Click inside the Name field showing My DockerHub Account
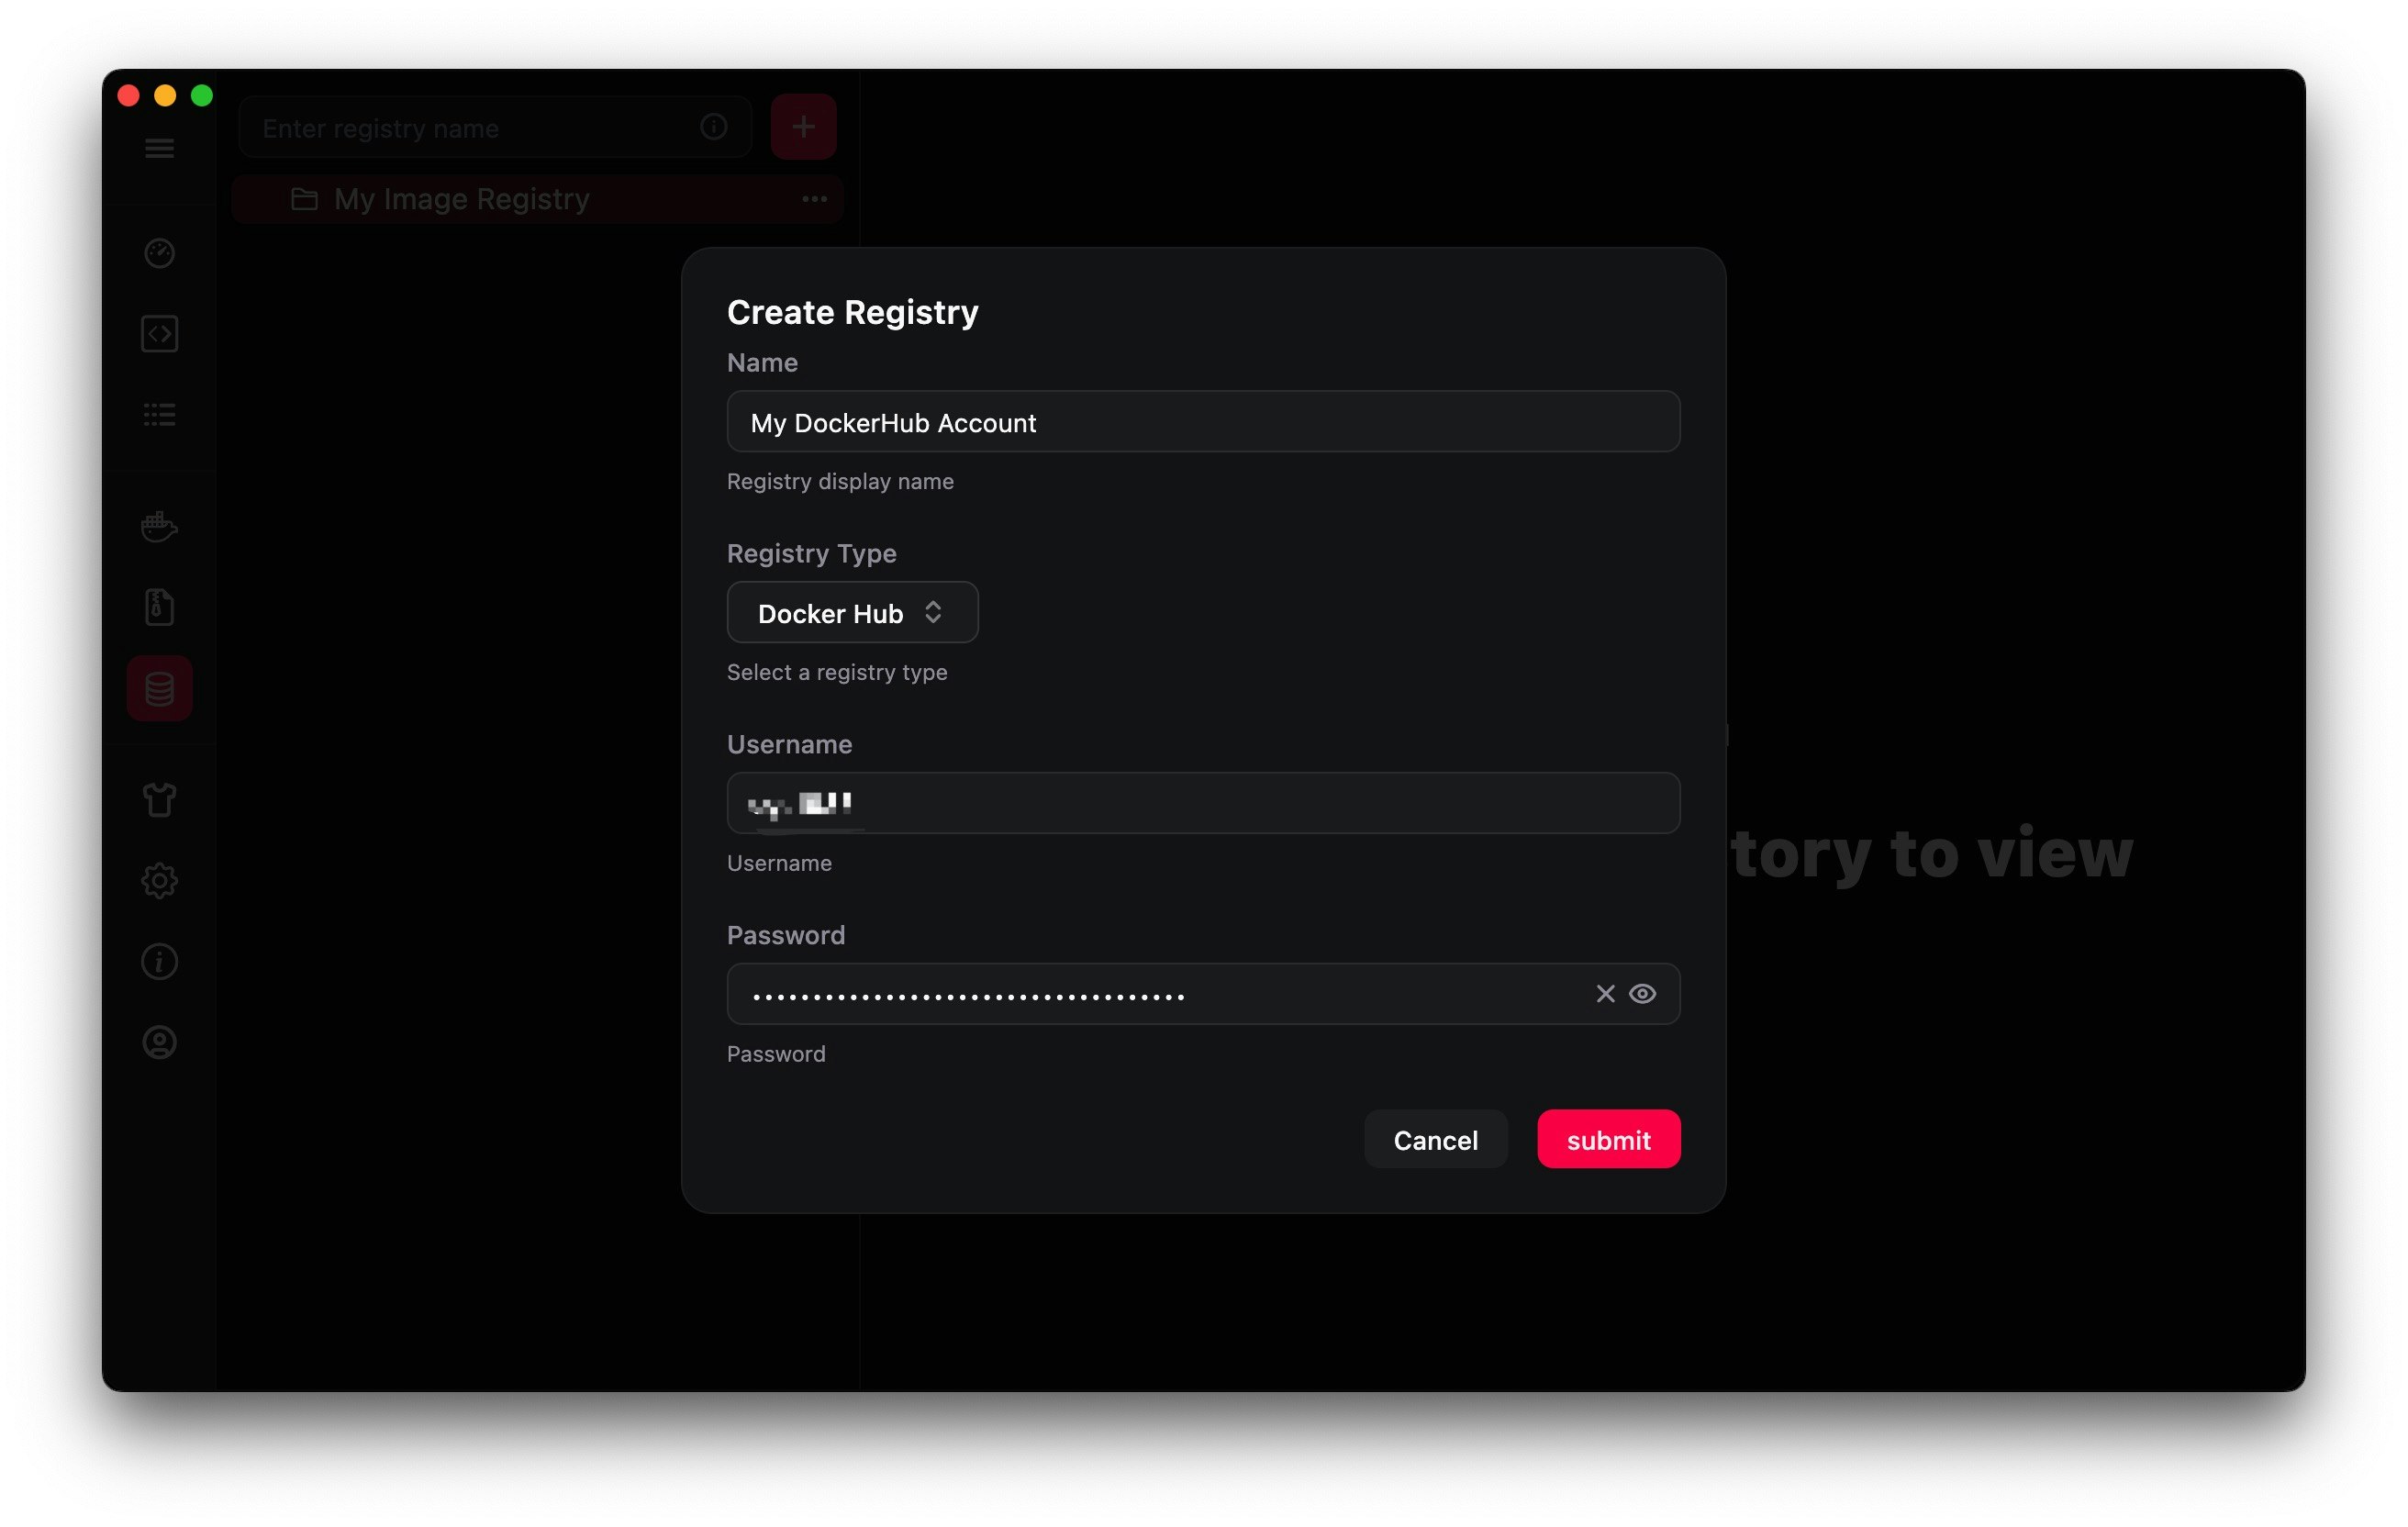Viewport: 2408px width, 1527px height. click(x=1202, y=422)
